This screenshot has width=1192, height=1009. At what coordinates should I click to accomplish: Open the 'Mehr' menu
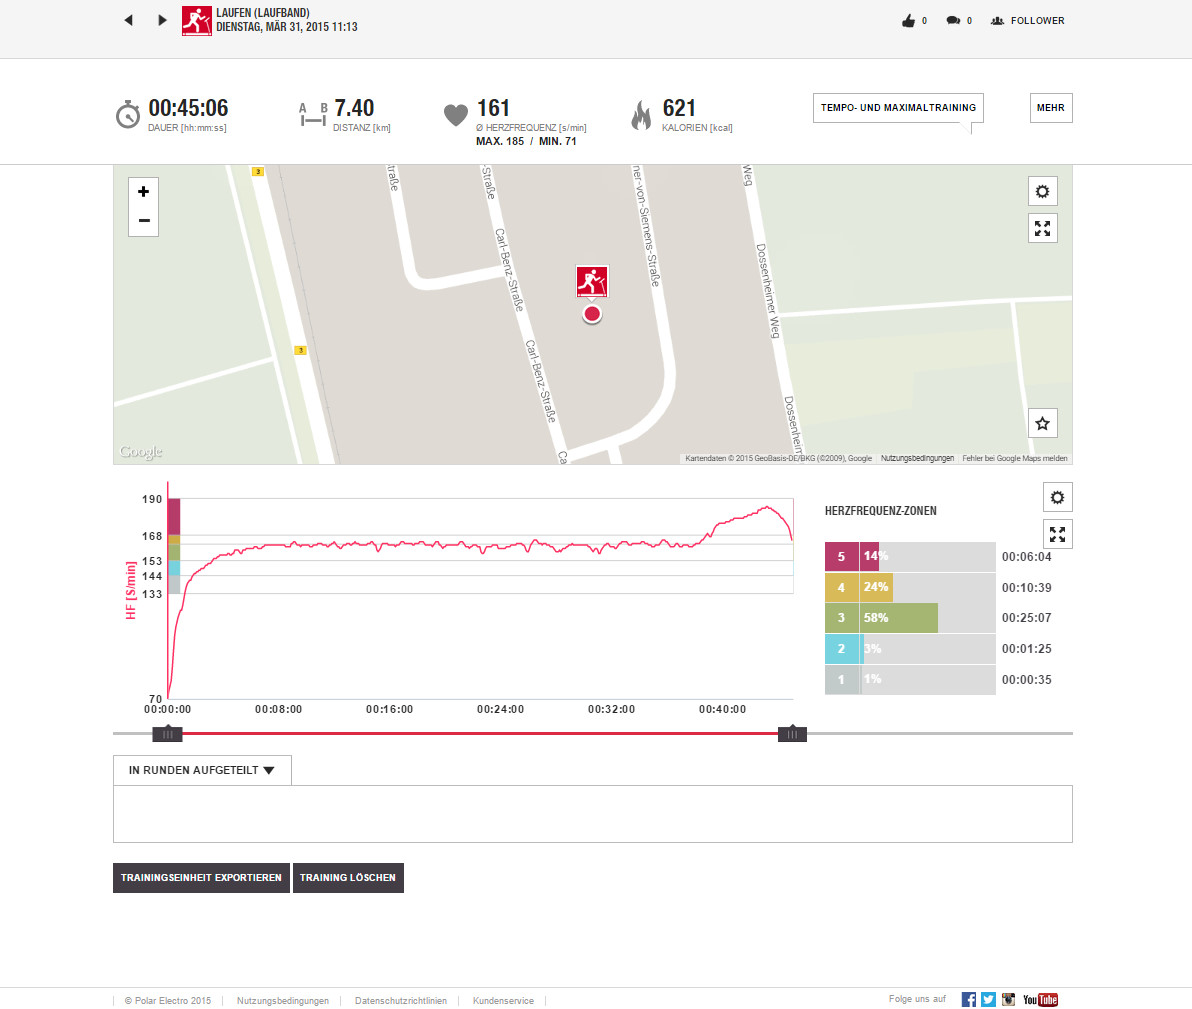click(x=1050, y=108)
